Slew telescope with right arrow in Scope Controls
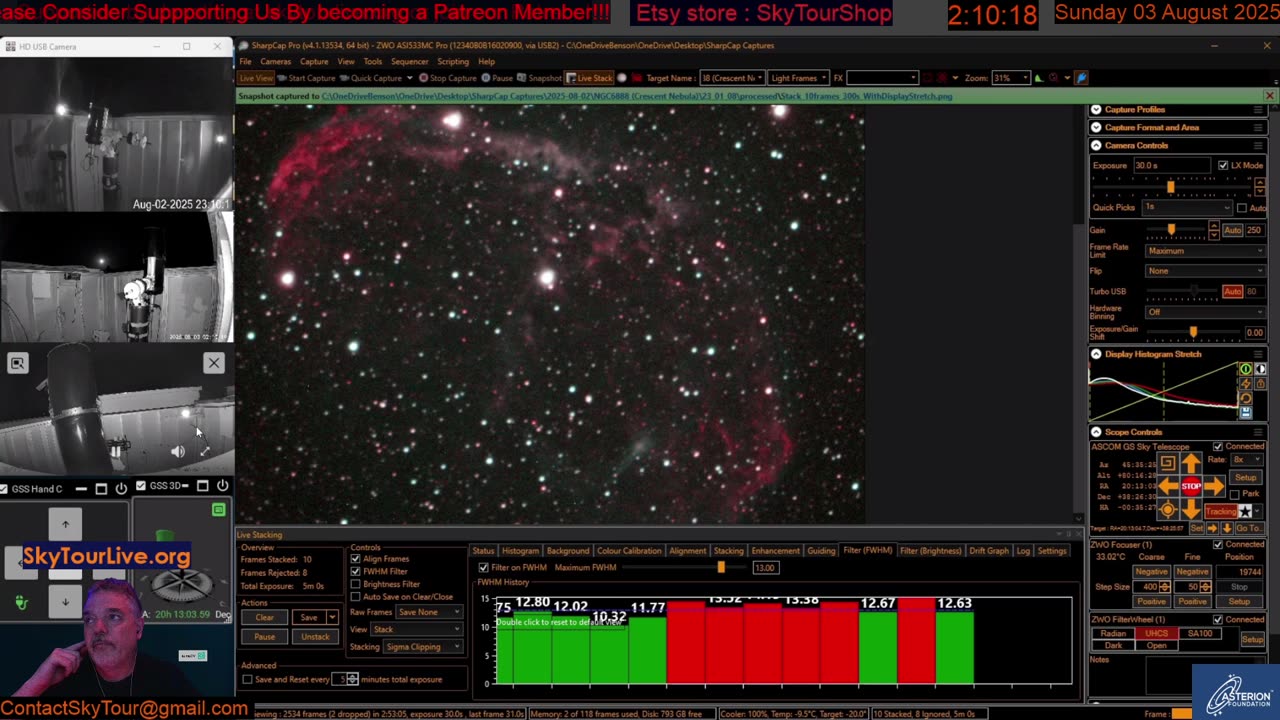The width and height of the screenshot is (1280, 720). click(x=1213, y=486)
